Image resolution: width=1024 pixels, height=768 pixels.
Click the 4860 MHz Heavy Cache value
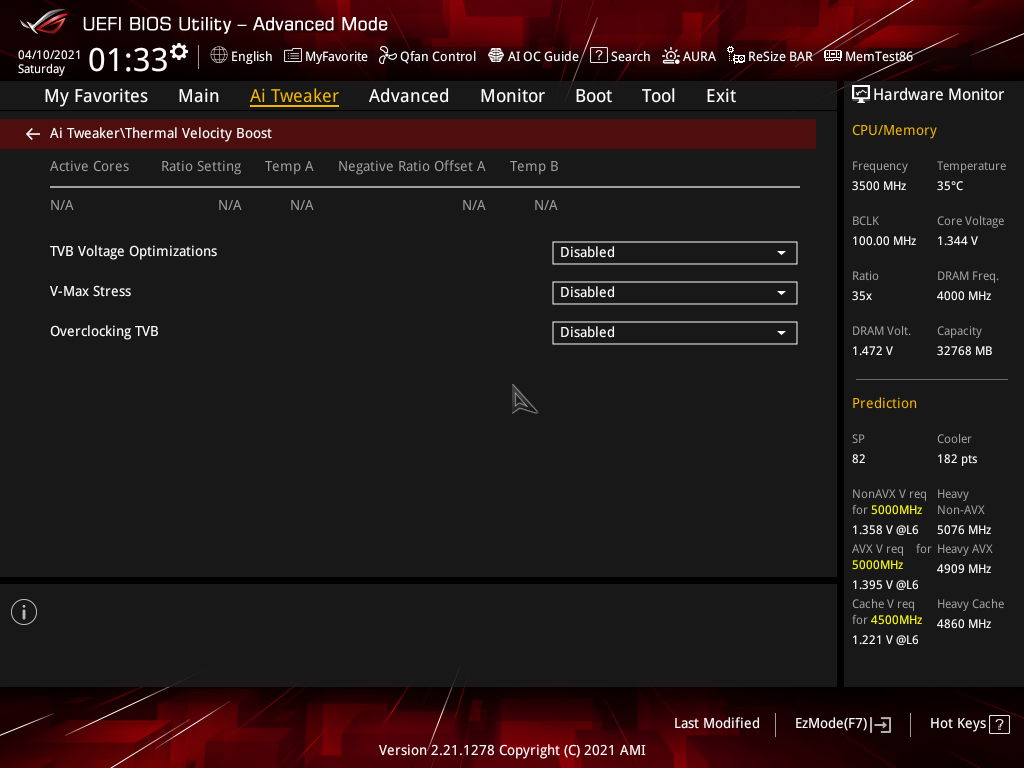964,624
